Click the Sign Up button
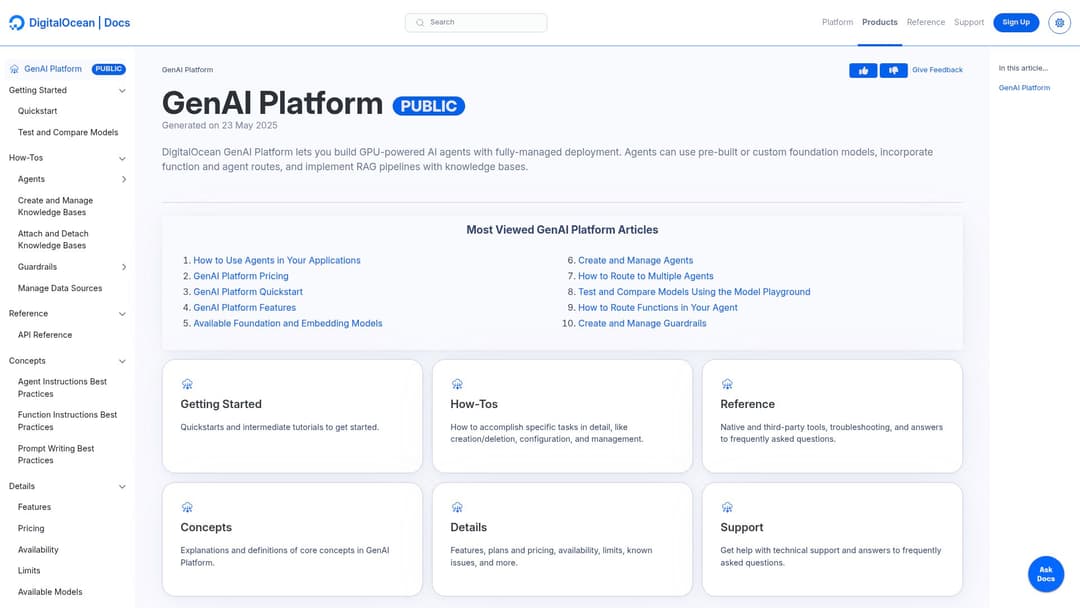1080x608 pixels. click(1016, 22)
